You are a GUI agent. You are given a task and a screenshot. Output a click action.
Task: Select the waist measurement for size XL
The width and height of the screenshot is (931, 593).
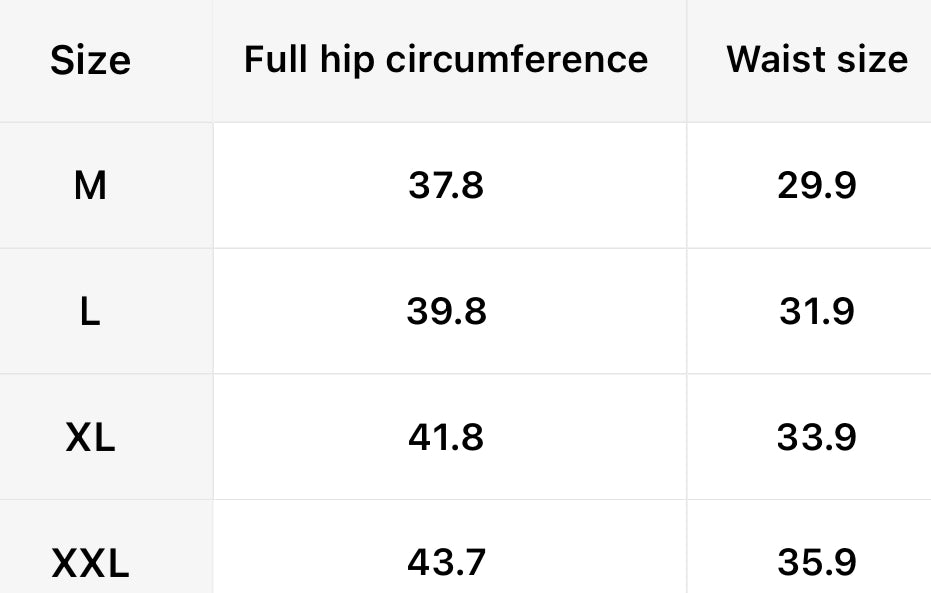[816, 438]
